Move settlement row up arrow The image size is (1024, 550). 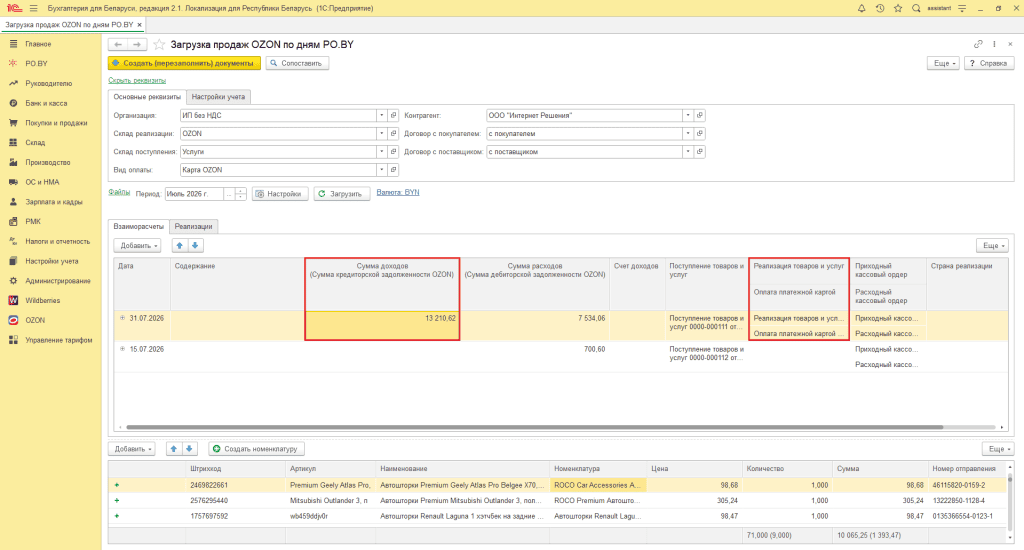[x=180, y=246]
